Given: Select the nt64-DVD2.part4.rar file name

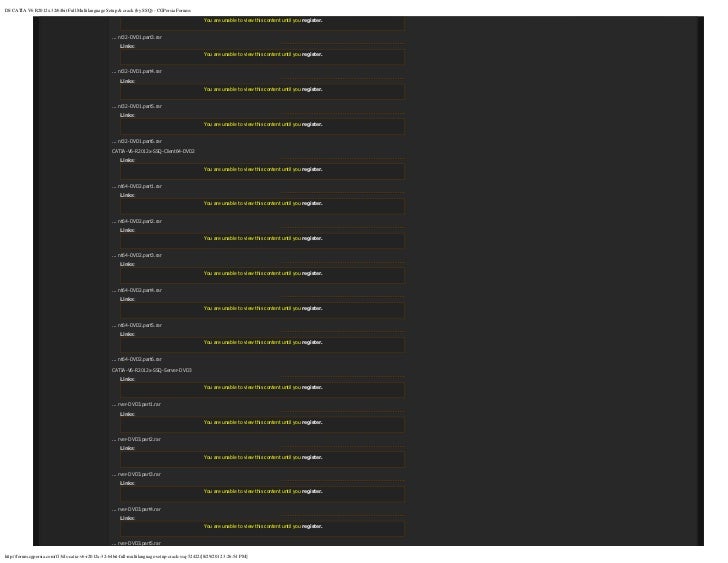Looking at the screenshot, I should (137, 291).
